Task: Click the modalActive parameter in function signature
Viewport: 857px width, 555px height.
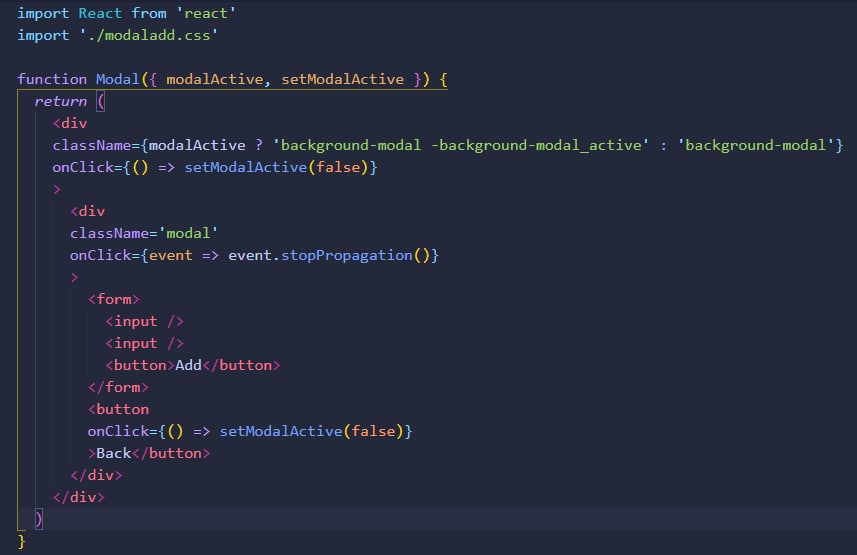Action: click(x=214, y=79)
